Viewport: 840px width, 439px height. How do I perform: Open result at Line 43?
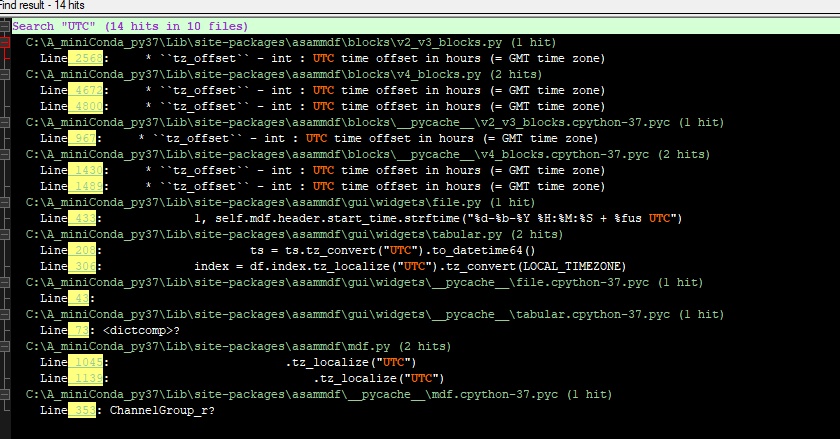(x=68, y=299)
